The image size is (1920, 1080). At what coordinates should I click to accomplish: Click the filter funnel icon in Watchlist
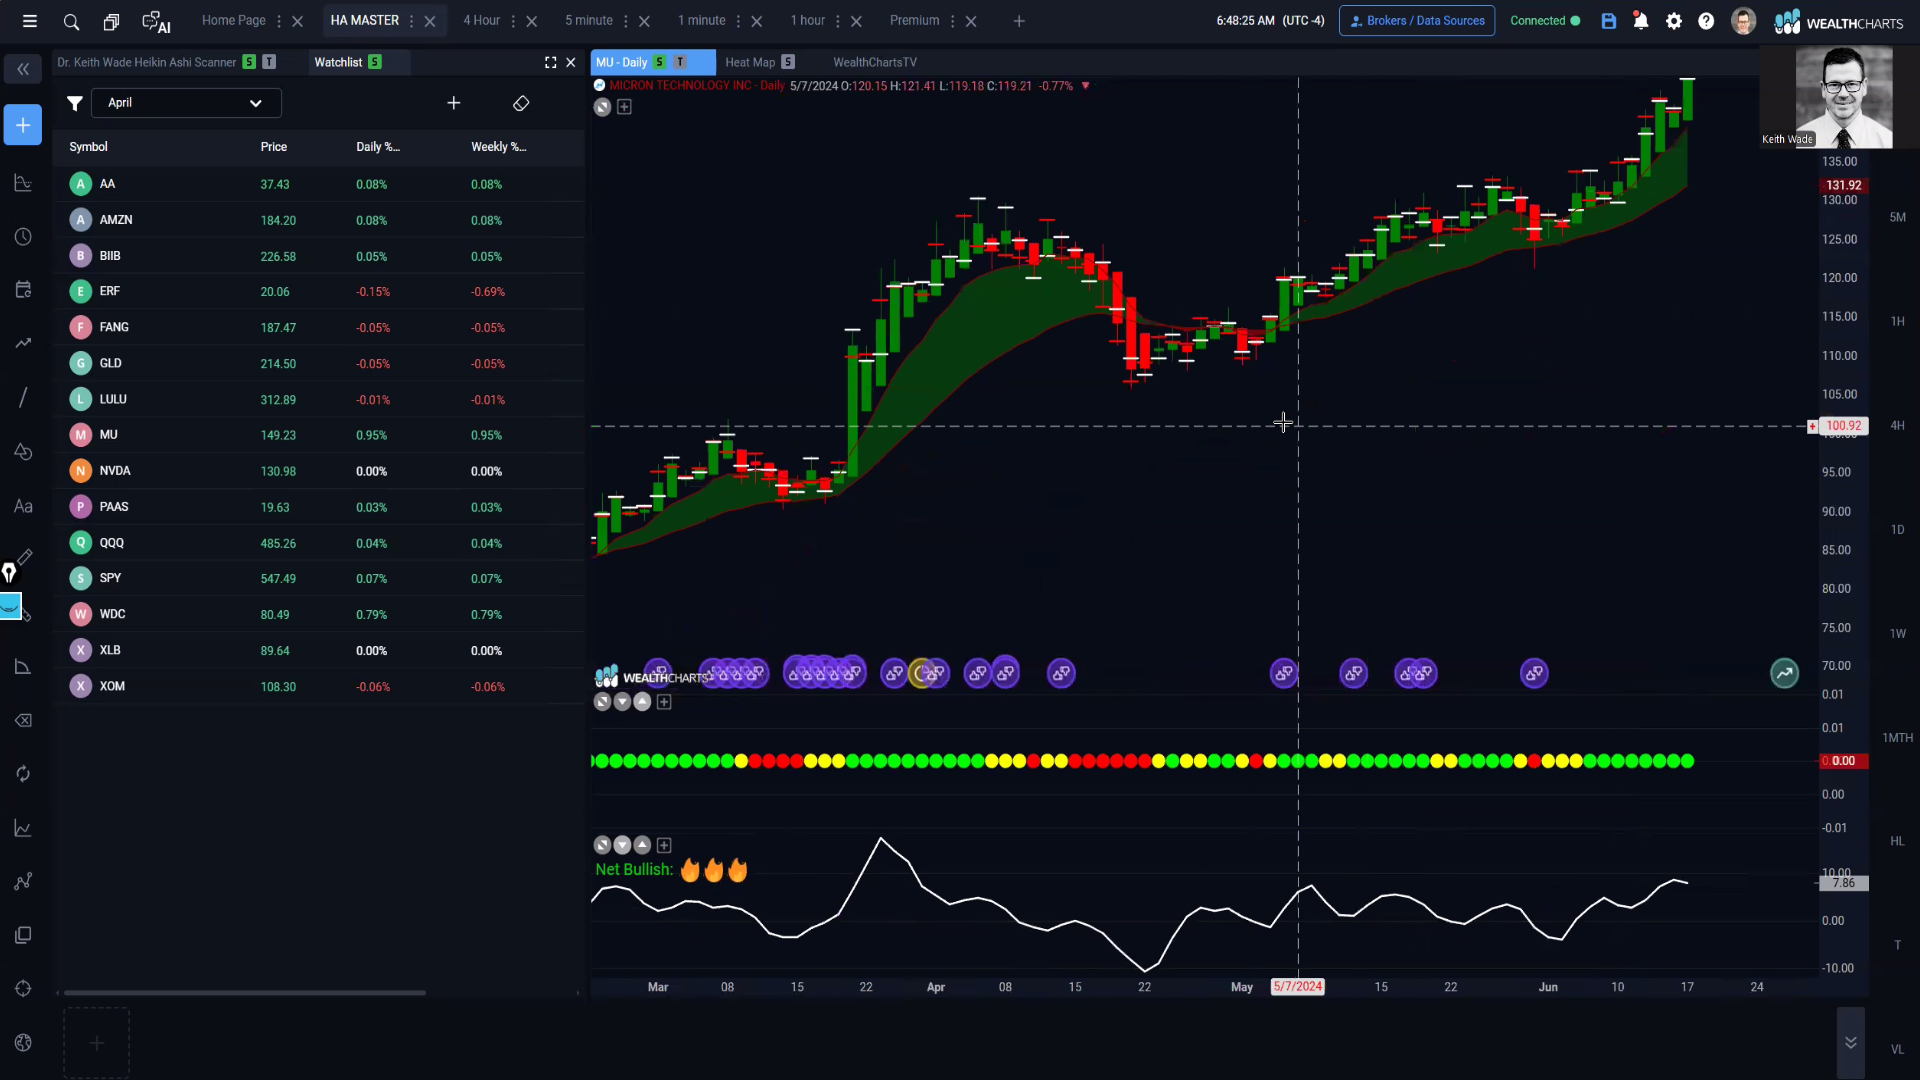pos(75,103)
